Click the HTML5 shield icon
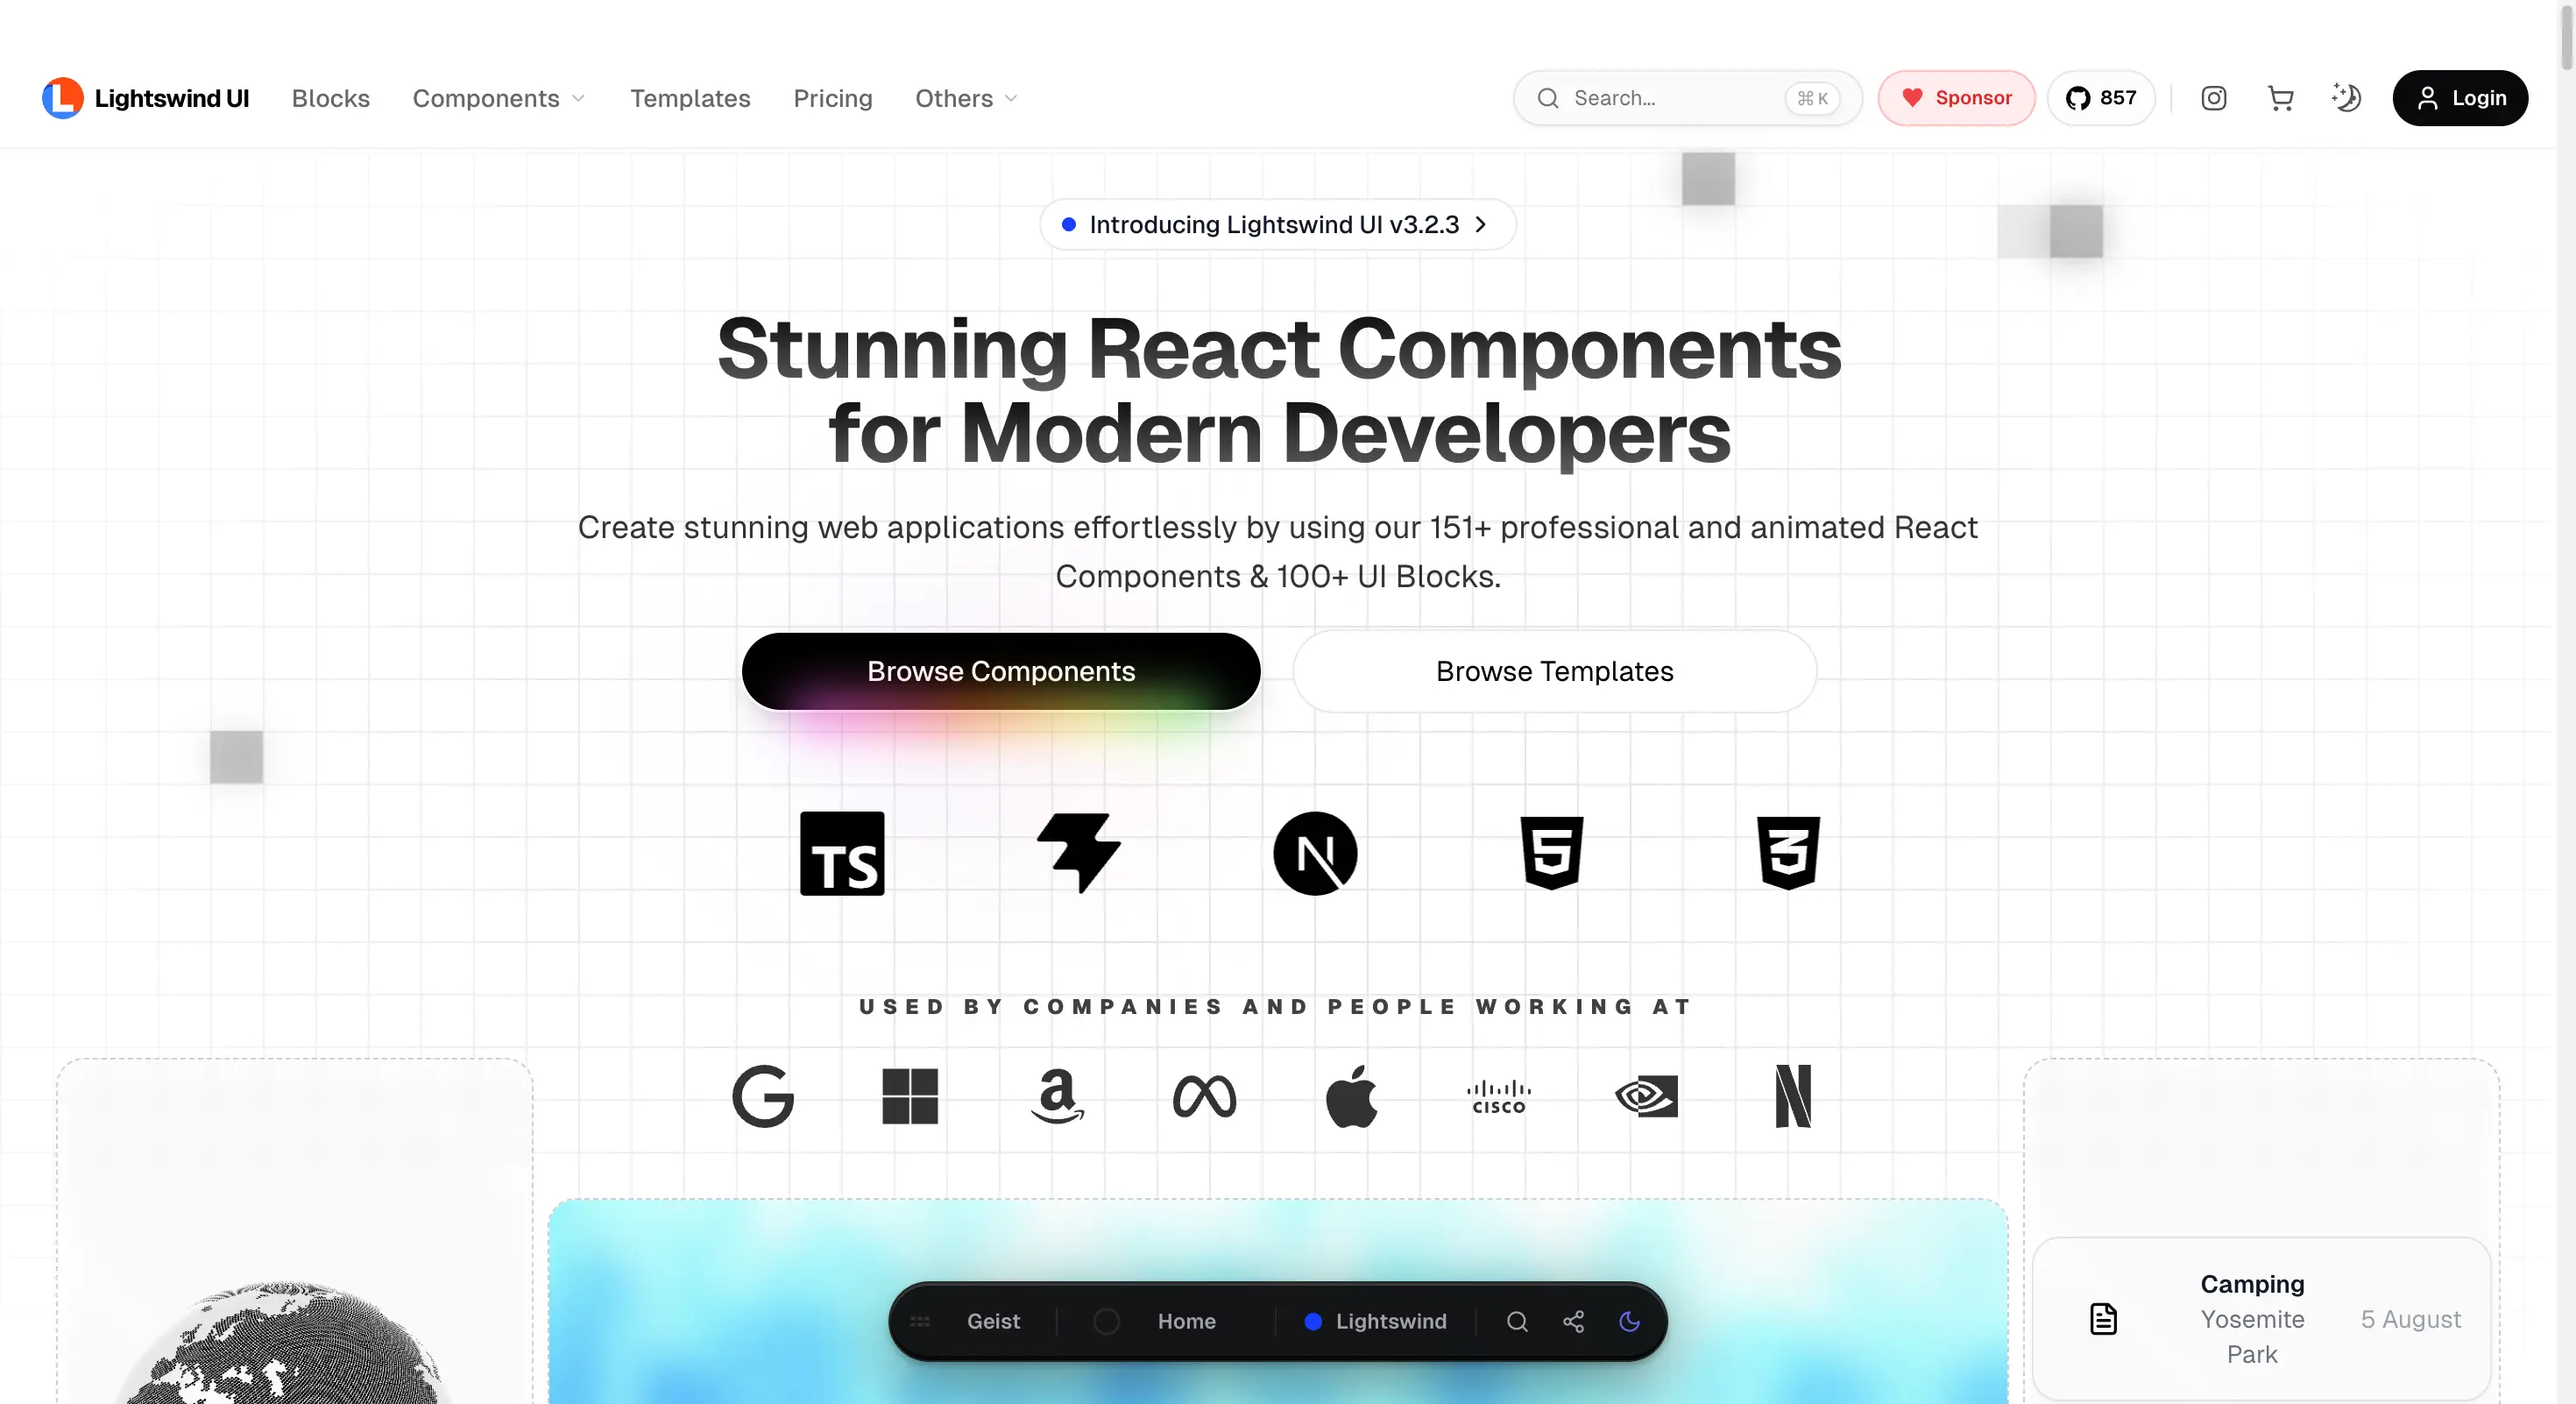Image resolution: width=2576 pixels, height=1404 pixels. (1552, 853)
